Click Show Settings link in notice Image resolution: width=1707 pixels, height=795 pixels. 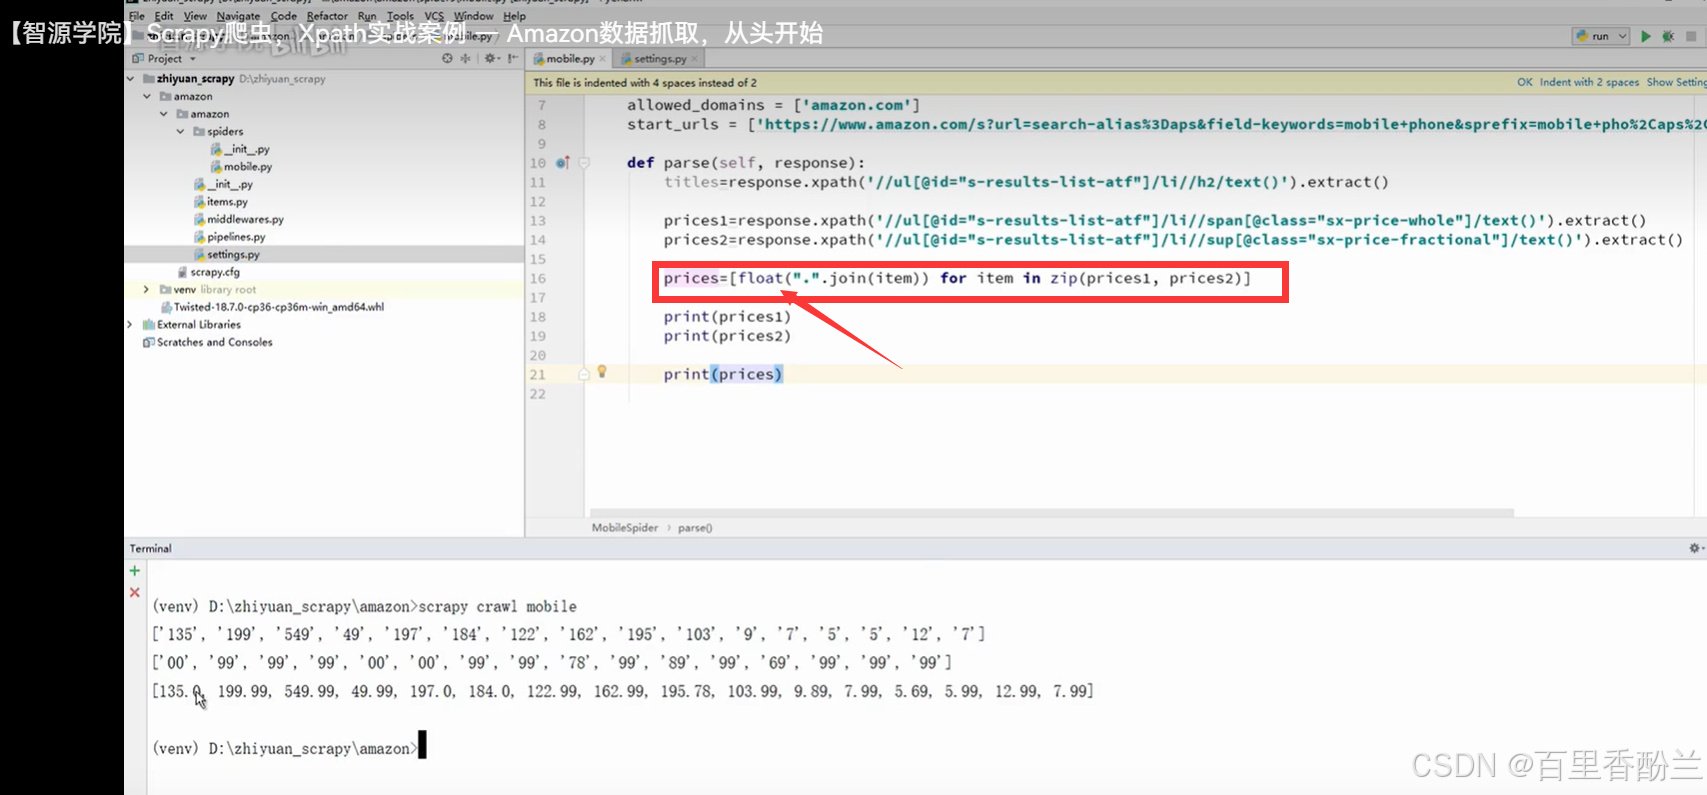tap(1676, 82)
